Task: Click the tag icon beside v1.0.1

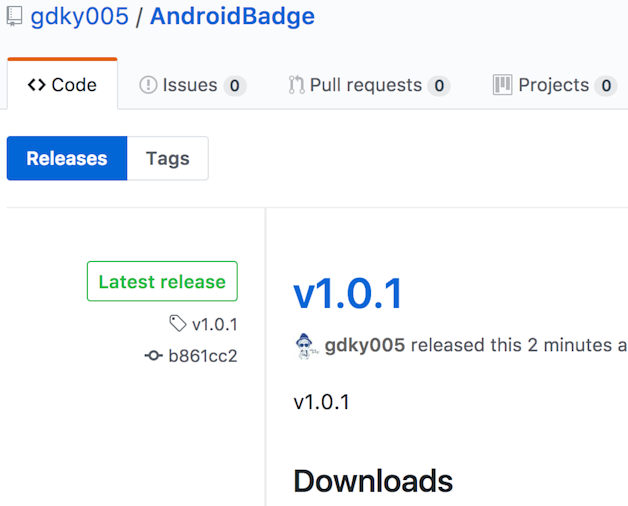Action: (x=178, y=324)
